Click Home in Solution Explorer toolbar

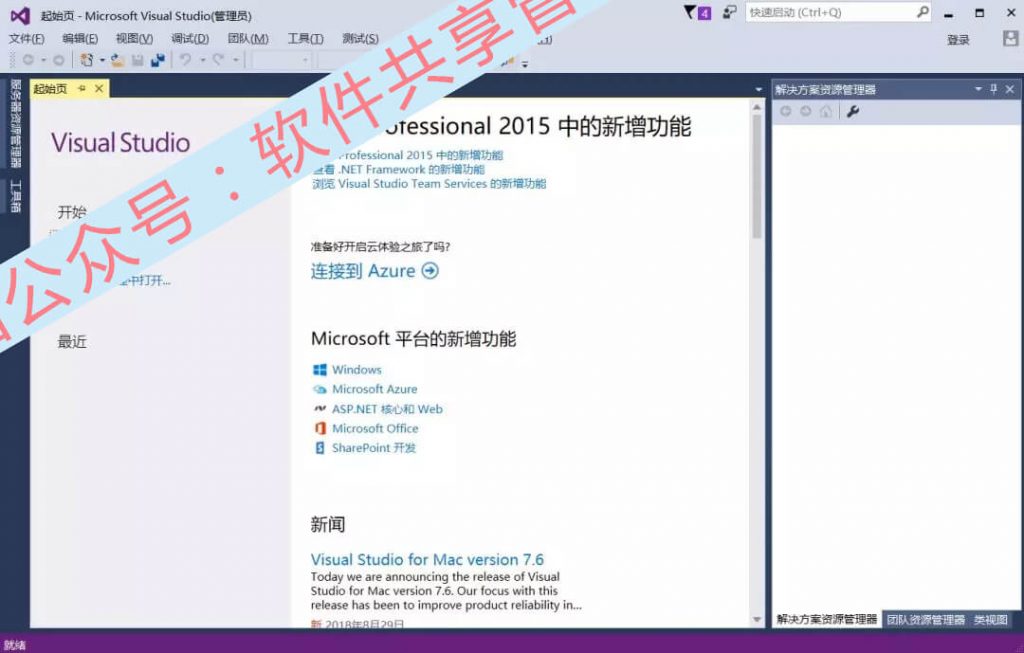pos(826,112)
